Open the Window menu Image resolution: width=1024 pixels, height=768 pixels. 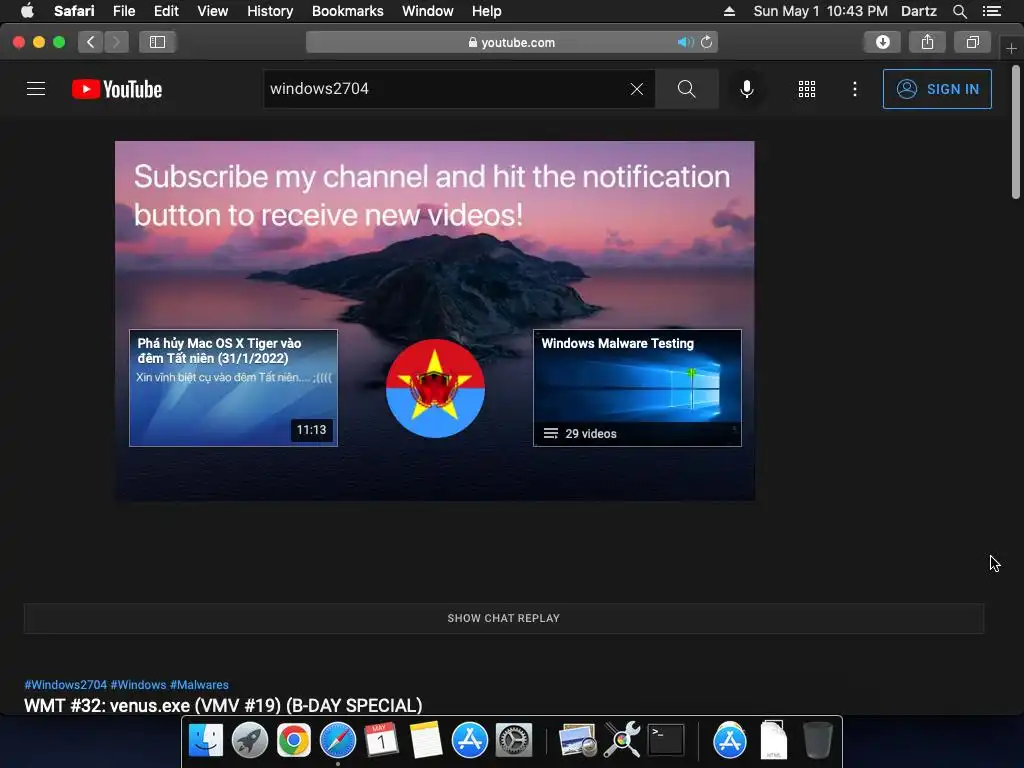427,11
